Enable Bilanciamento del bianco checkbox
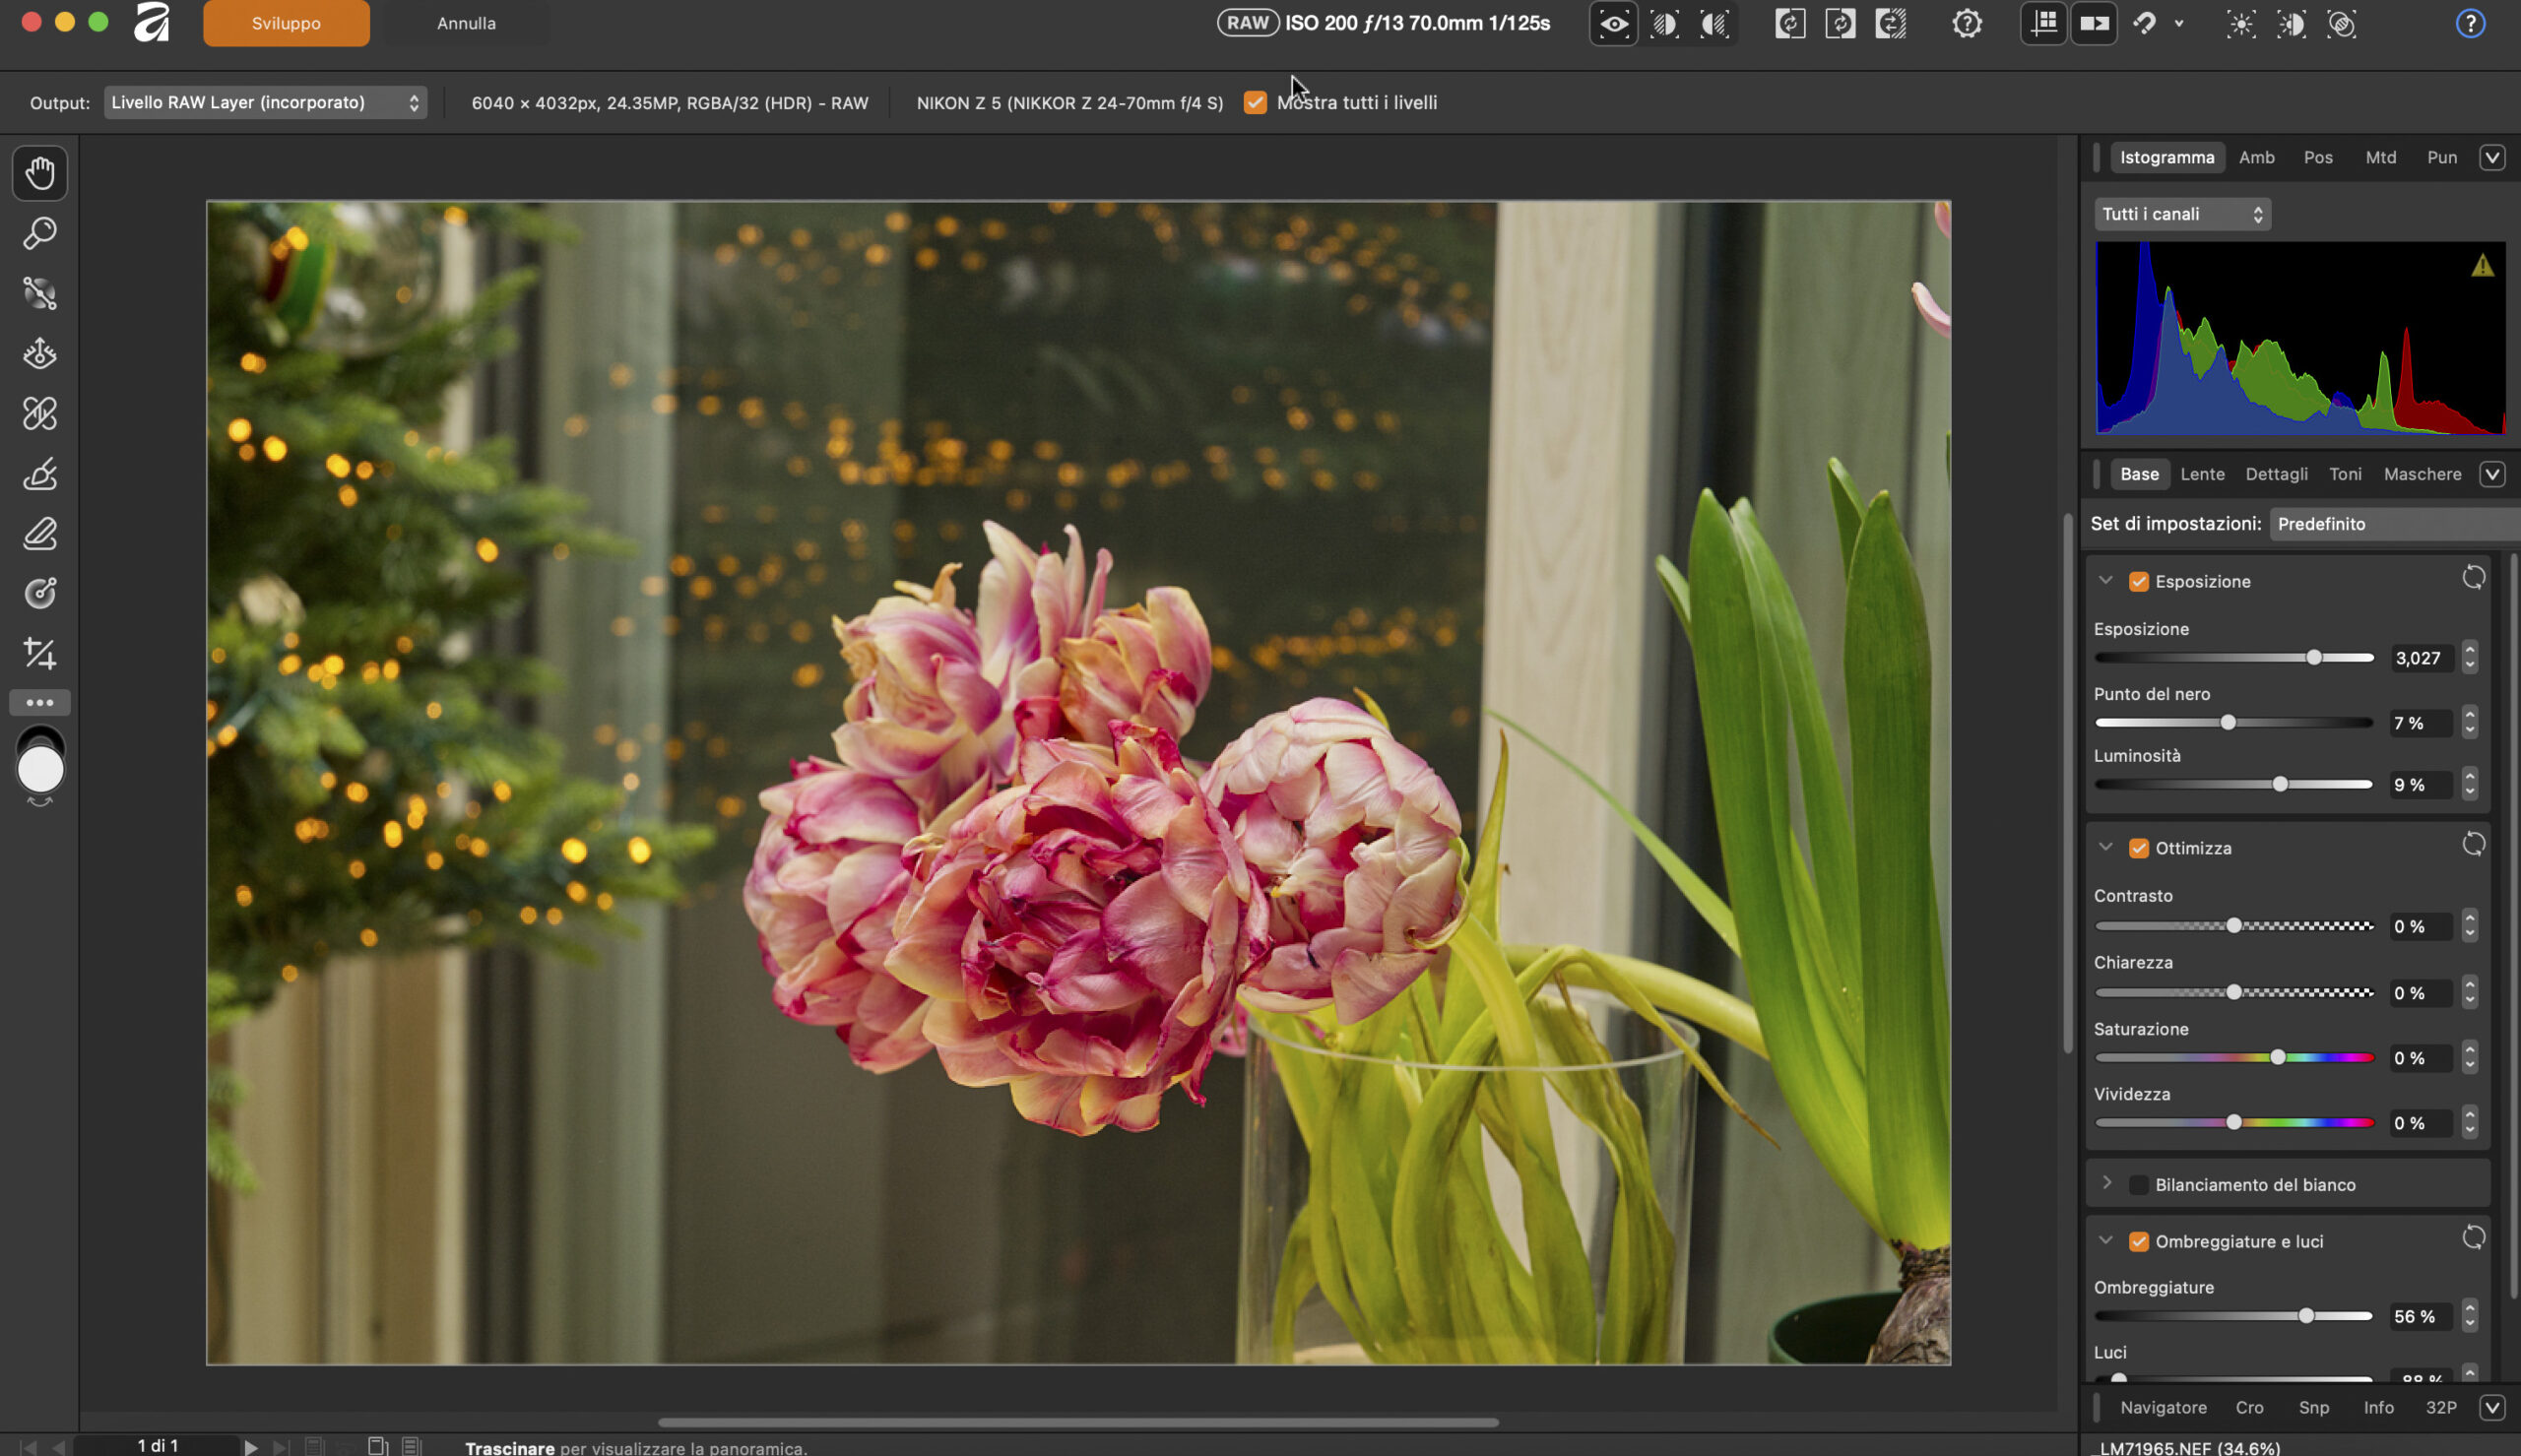The image size is (2521, 1456). pos(2138,1185)
